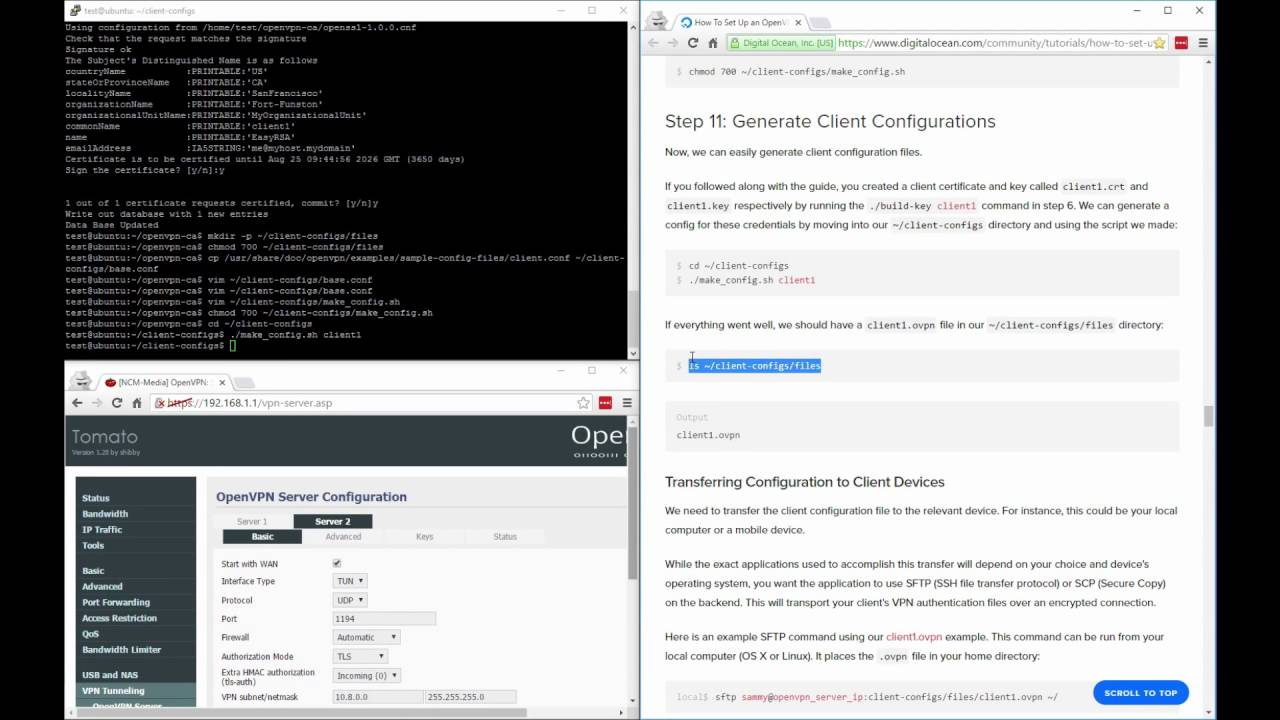Screen dimensions: 1280x720
Task: Open the Interface Type TUN dropdown
Action: coord(350,581)
